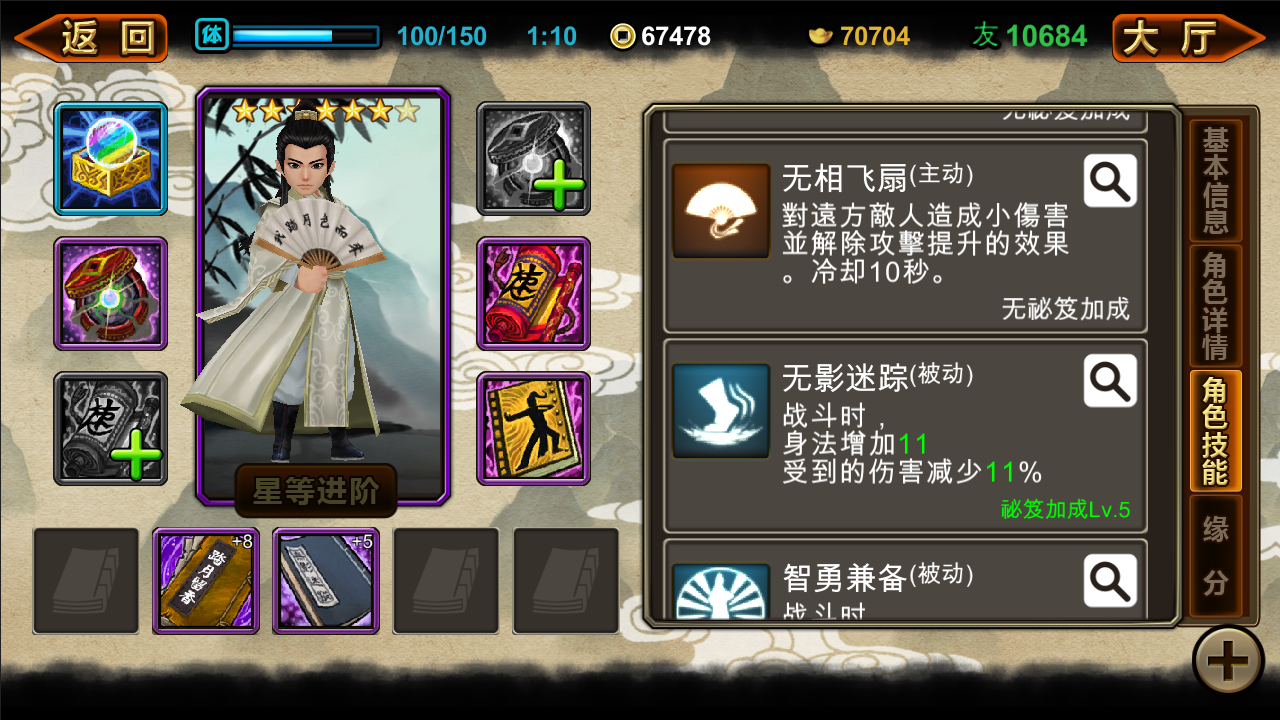The height and width of the screenshot is (720, 1280).
Task: Inspect 无影迷踪 skill with magnifier
Action: [x=1110, y=381]
